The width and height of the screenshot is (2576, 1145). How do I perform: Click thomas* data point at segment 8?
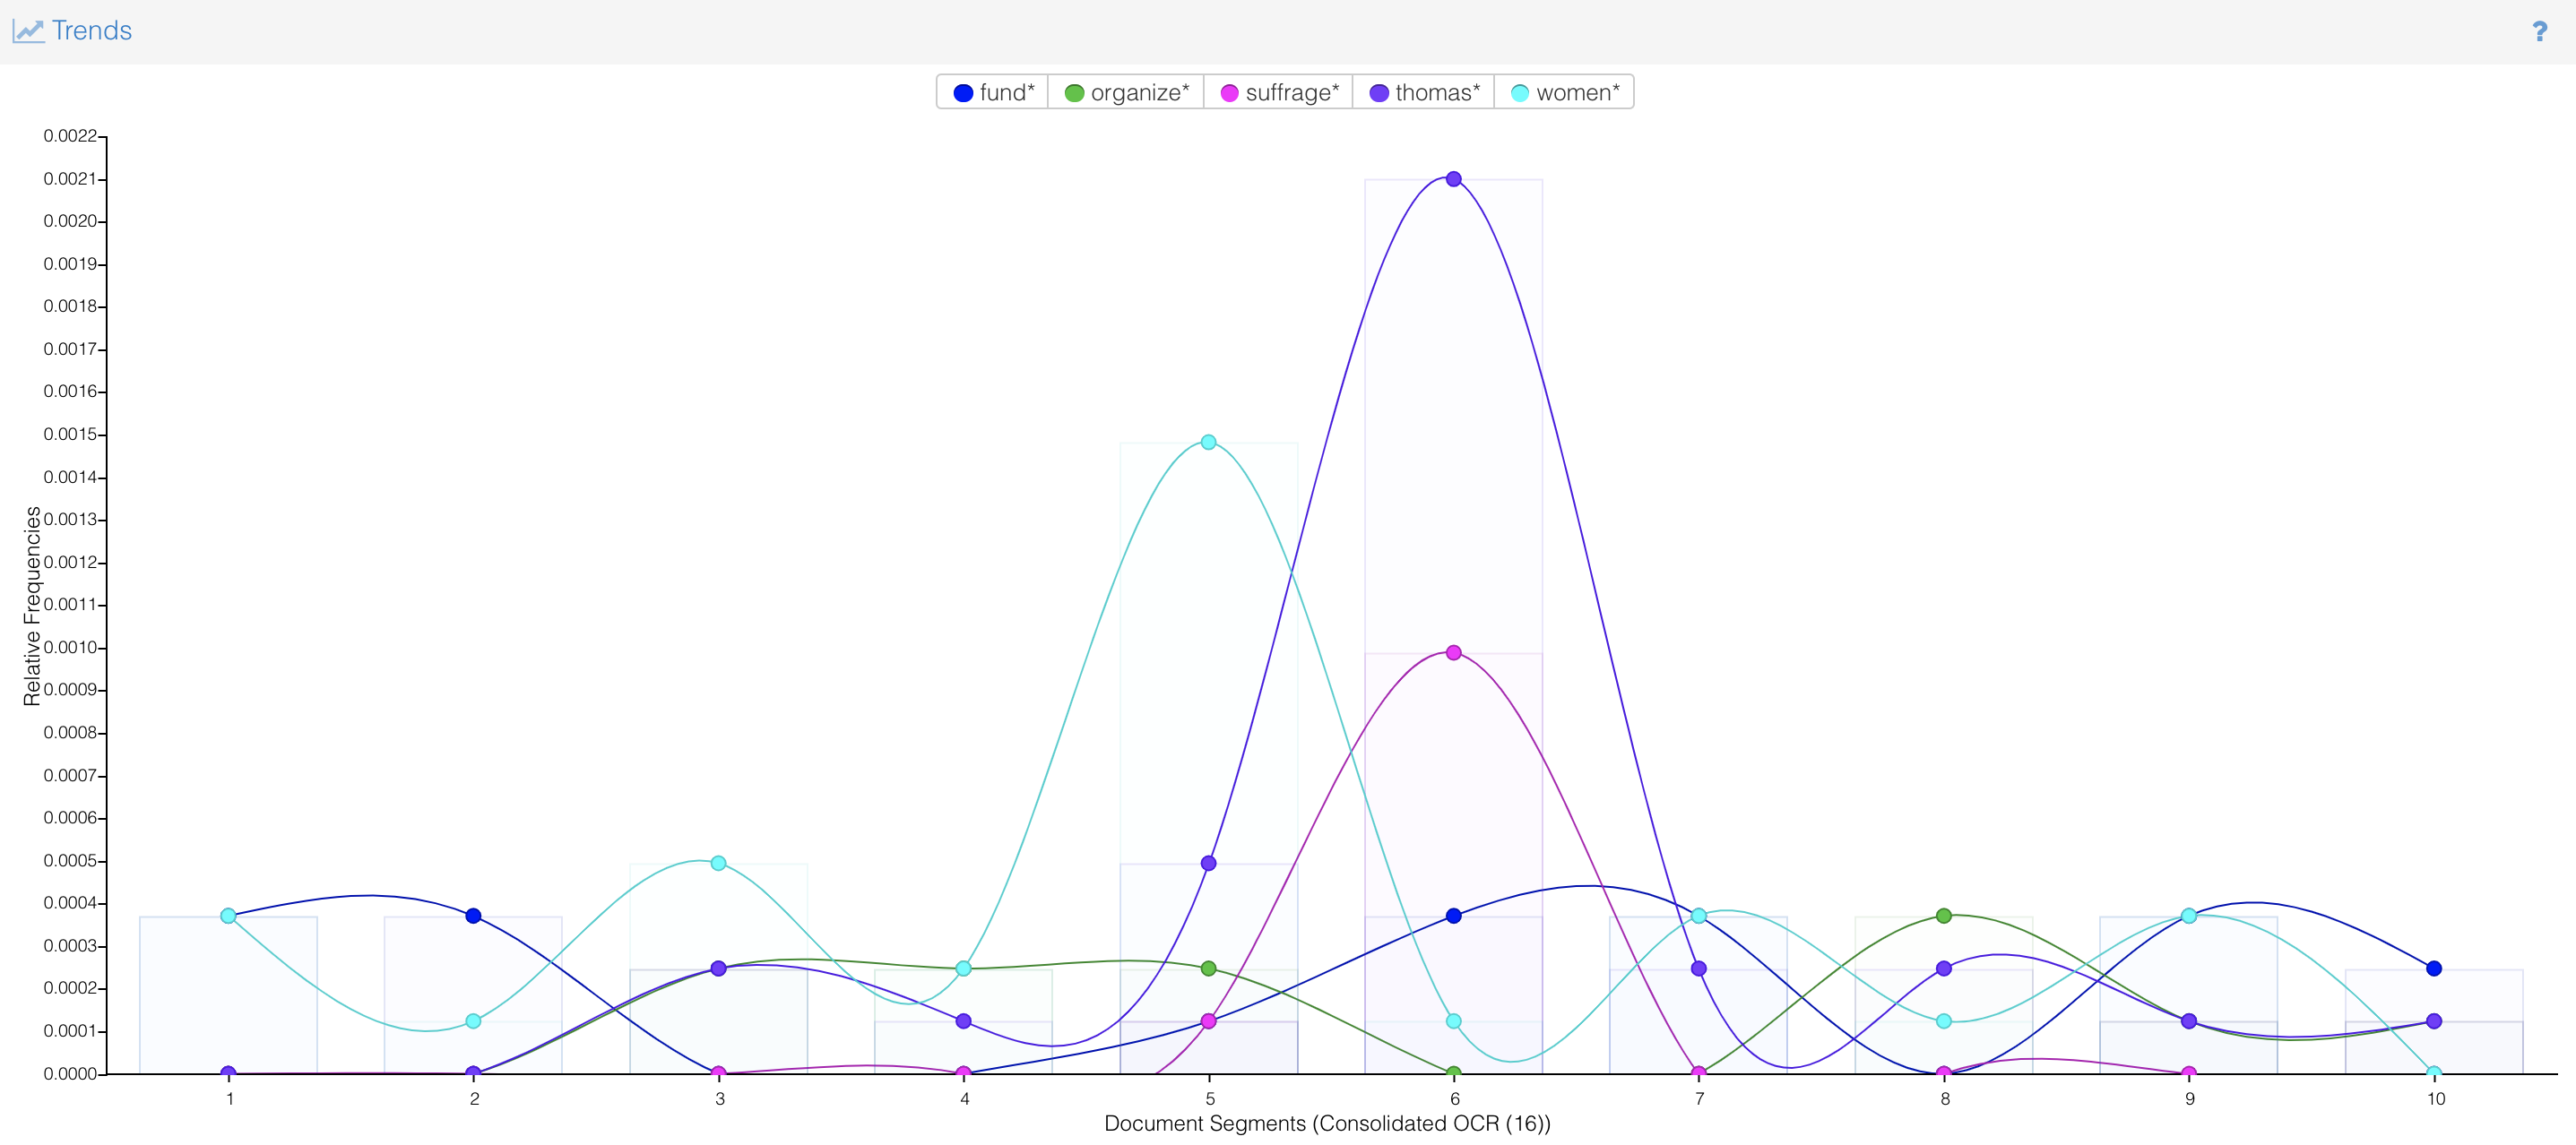click(x=1944, y=968)
